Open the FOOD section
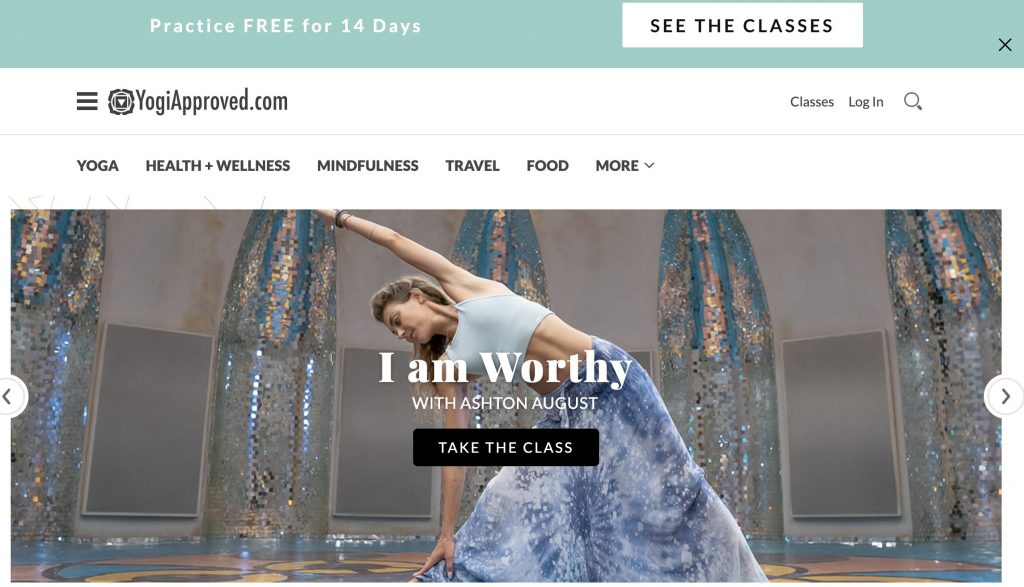 [547, 166]
